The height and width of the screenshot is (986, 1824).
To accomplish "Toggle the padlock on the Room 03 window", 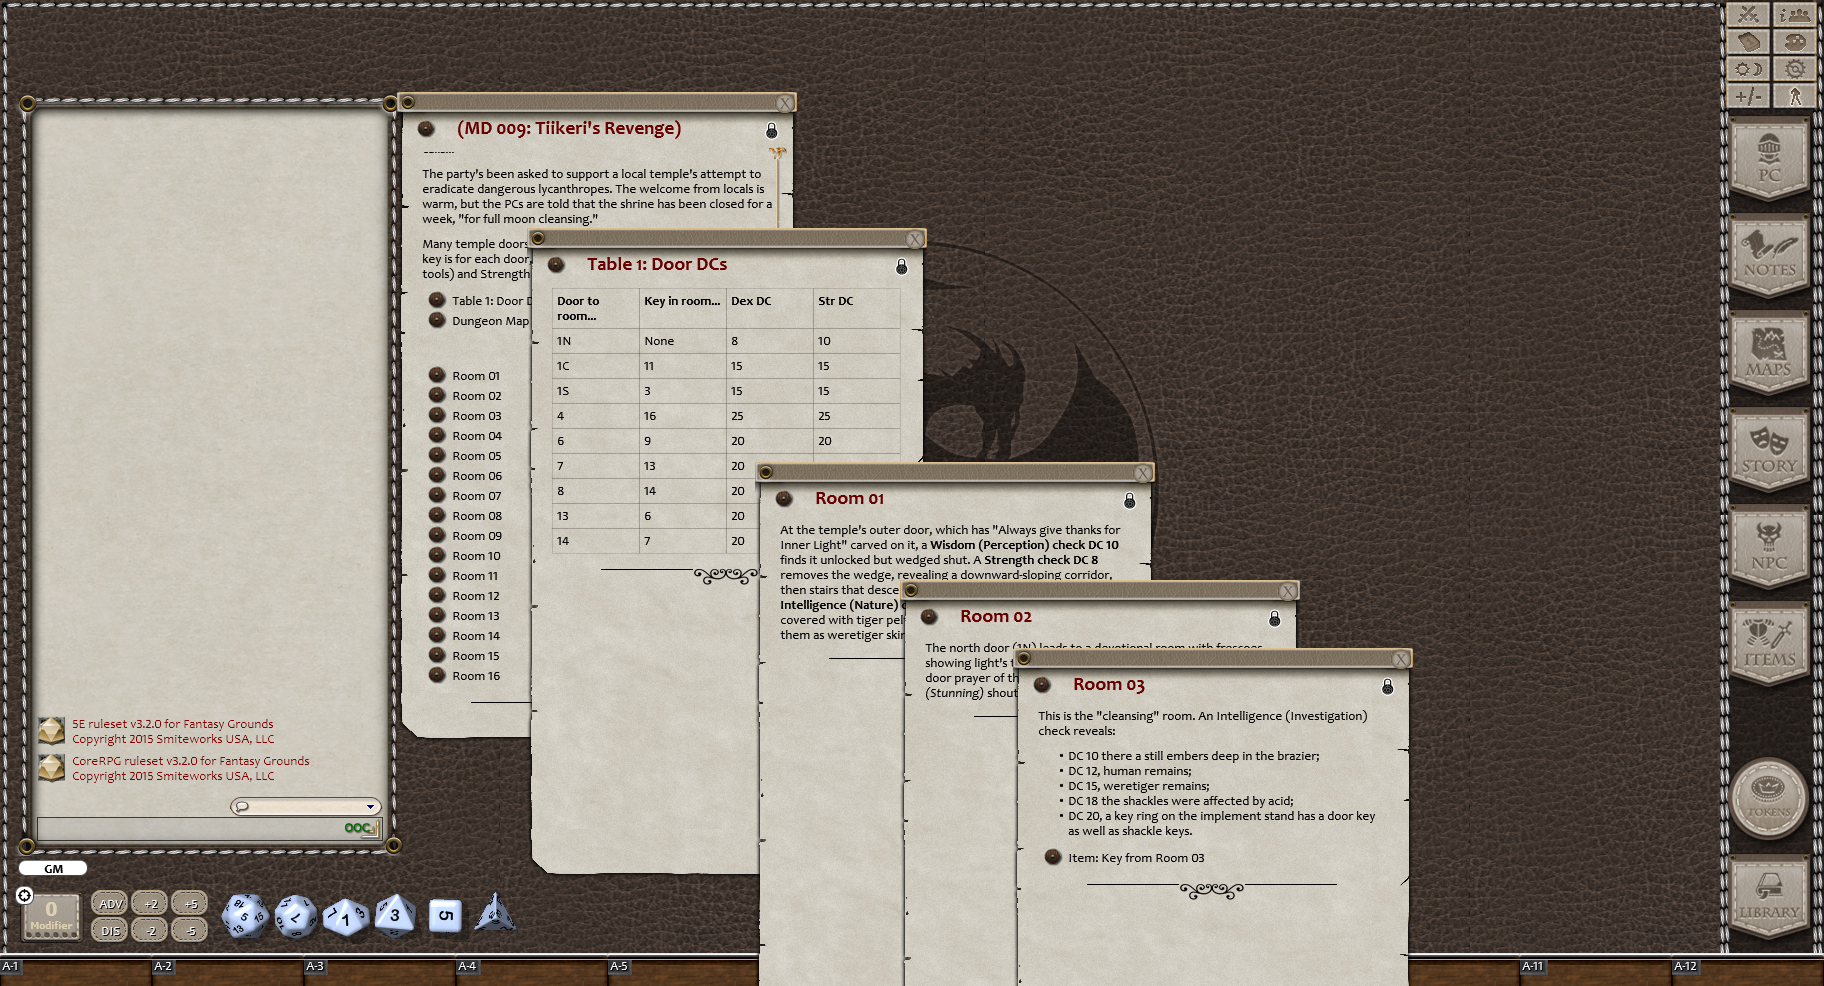I will (x=1388, y=687).
